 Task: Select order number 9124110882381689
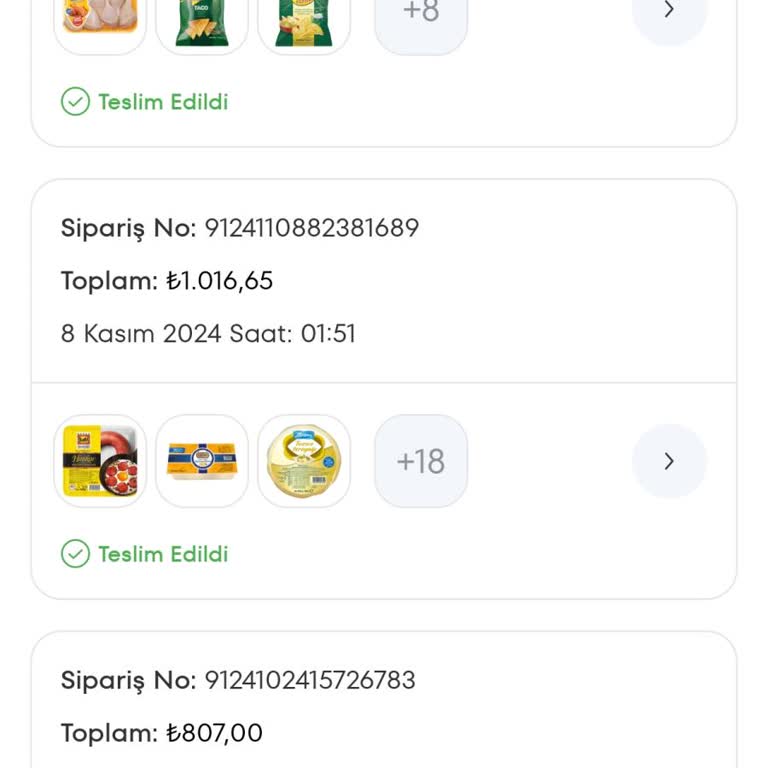click(x=311, y=228)
